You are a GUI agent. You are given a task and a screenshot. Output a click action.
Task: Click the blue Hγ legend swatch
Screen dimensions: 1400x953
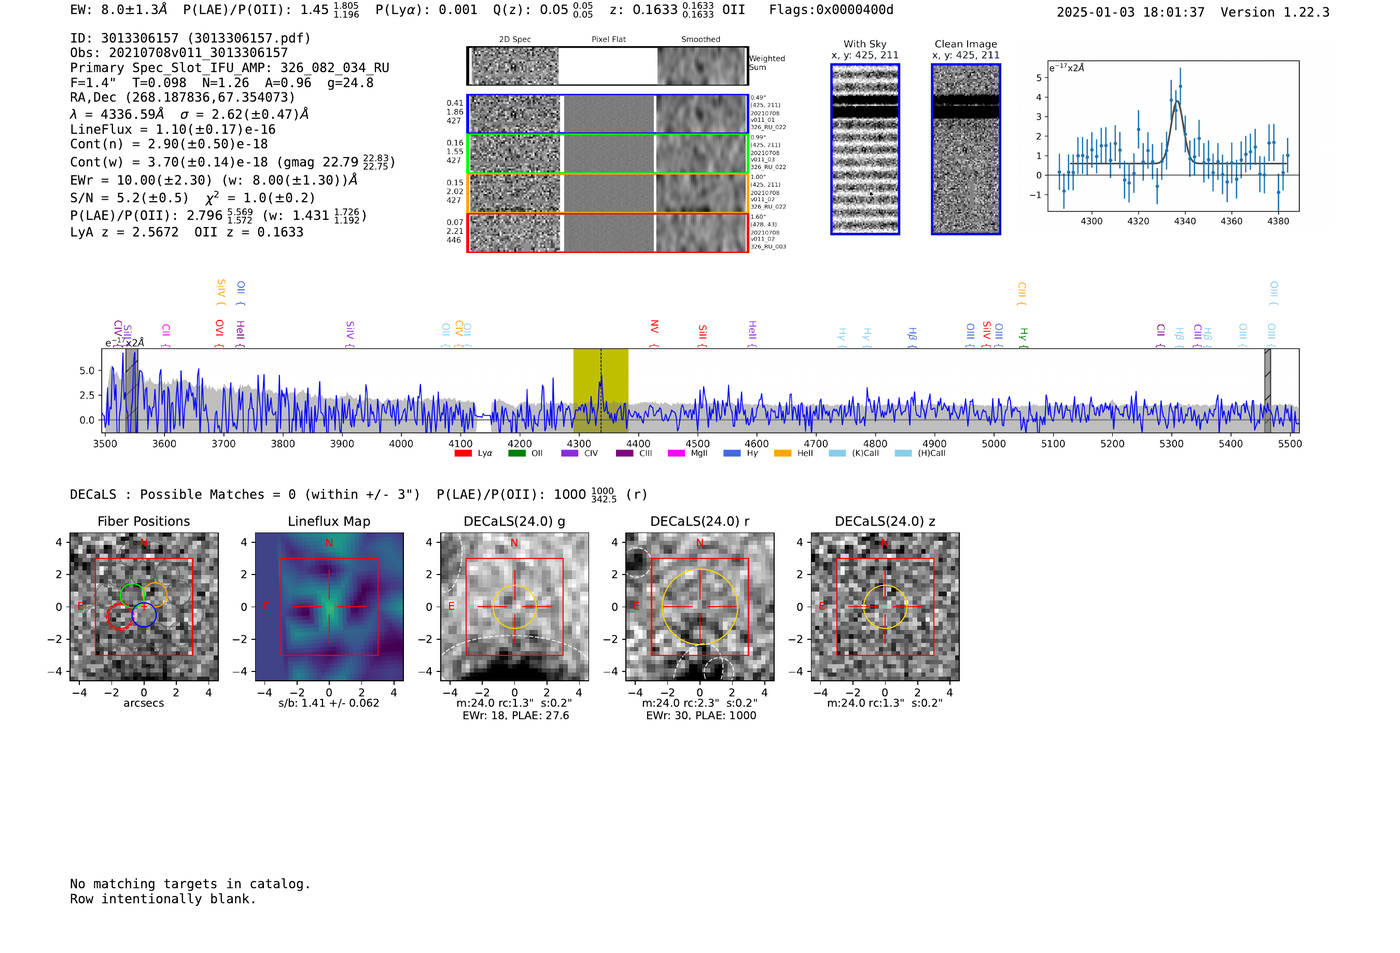731,453
